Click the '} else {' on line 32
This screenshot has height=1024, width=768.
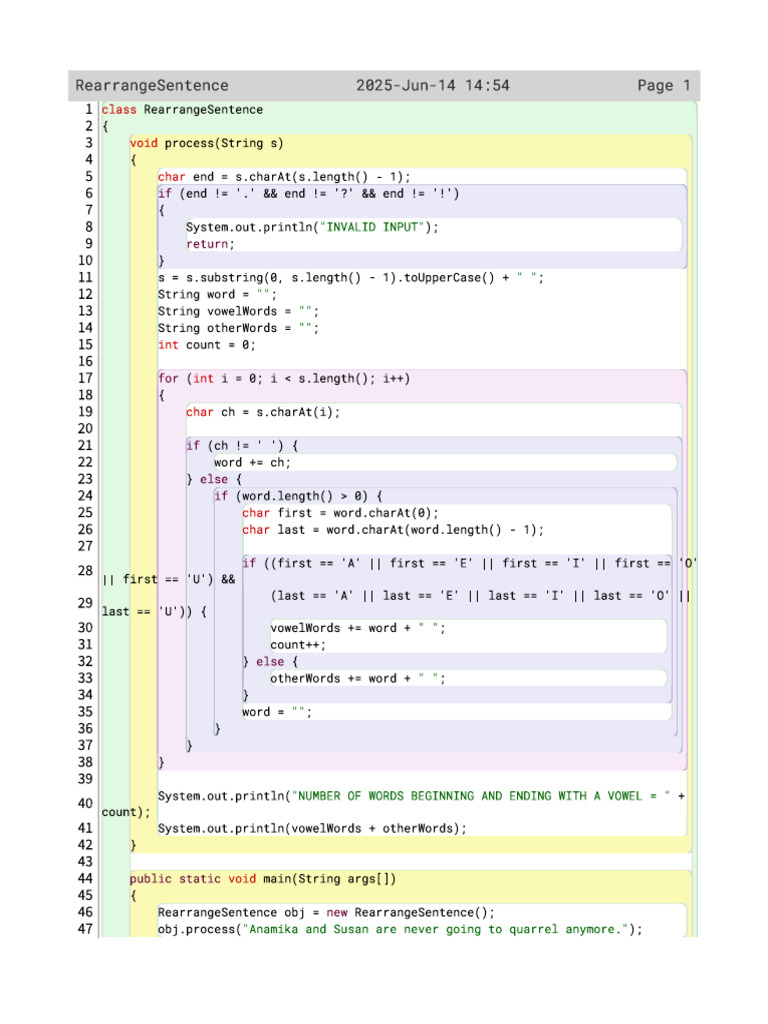270,662
